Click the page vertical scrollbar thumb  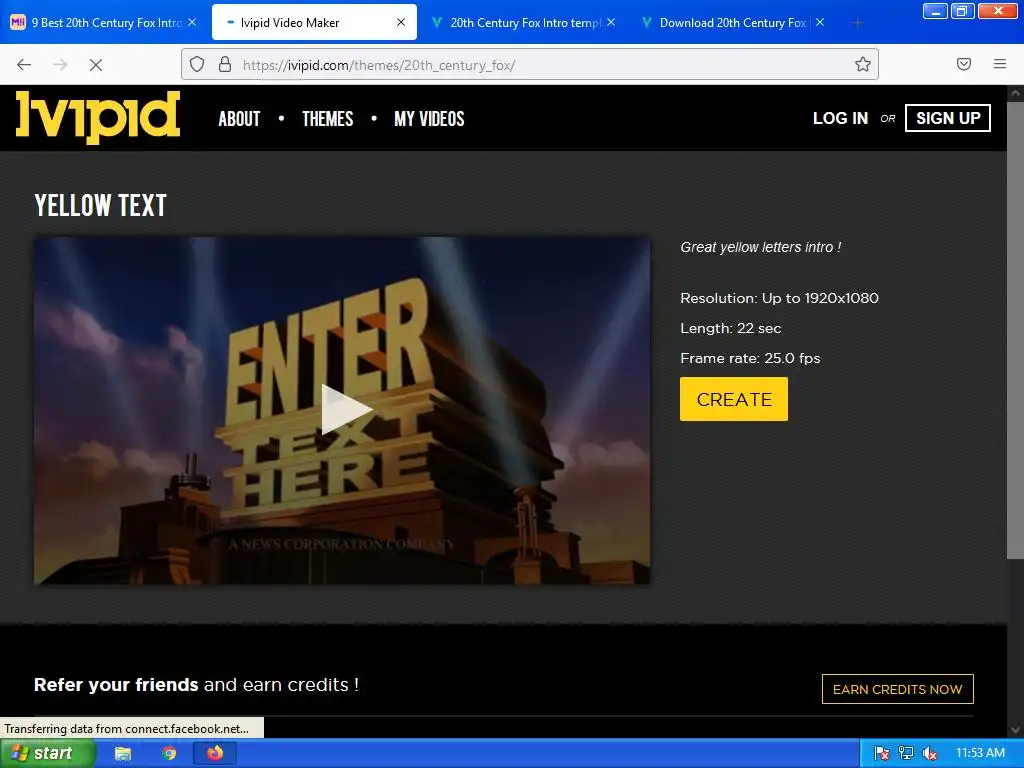point(1015,330)
